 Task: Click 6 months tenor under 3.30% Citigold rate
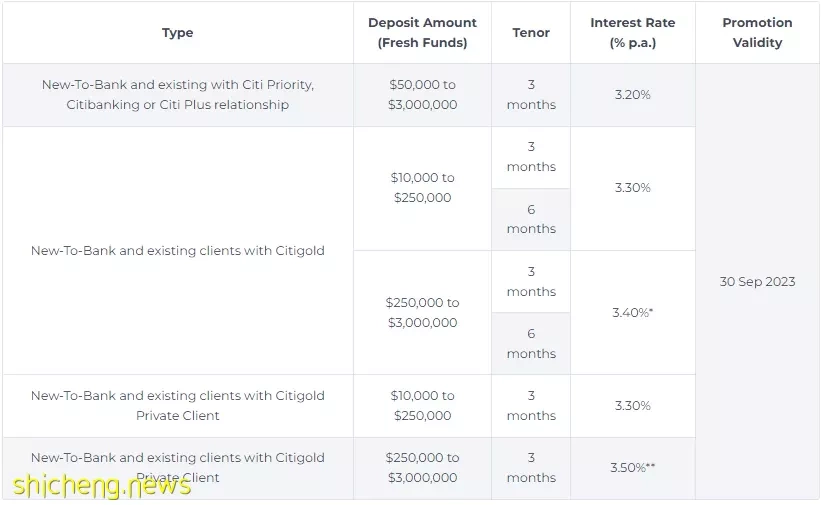[x=531, y=219]
